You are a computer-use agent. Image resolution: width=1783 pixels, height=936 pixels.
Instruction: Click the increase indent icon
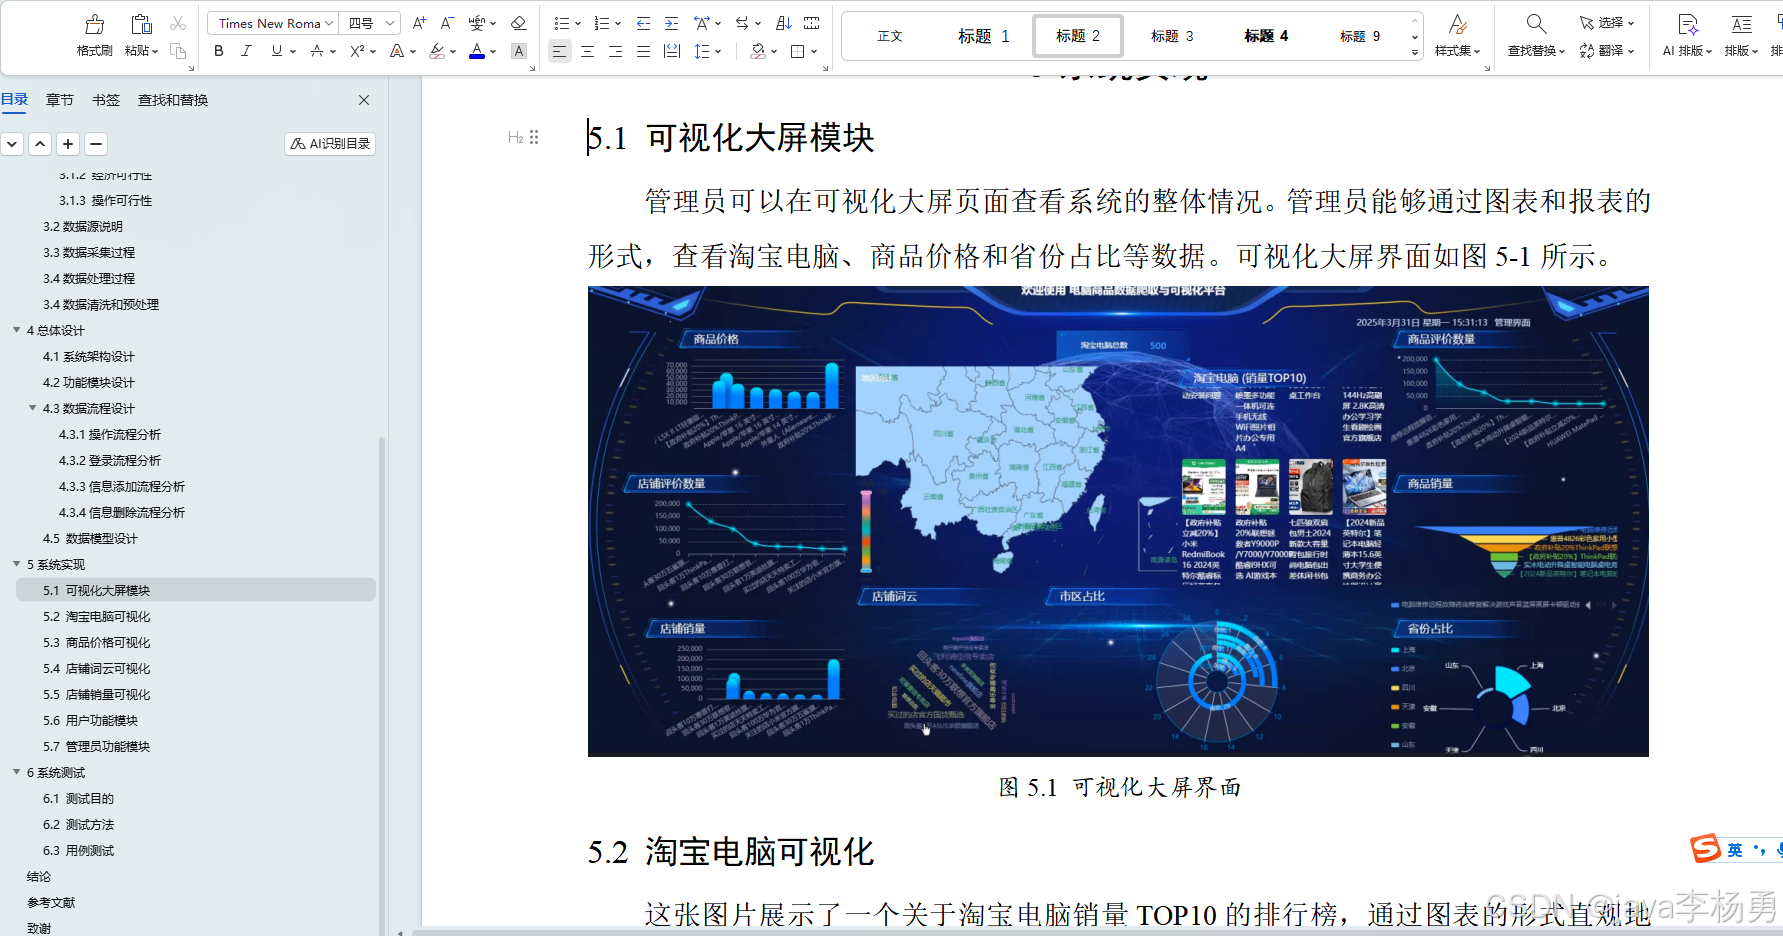coord(672,23)
